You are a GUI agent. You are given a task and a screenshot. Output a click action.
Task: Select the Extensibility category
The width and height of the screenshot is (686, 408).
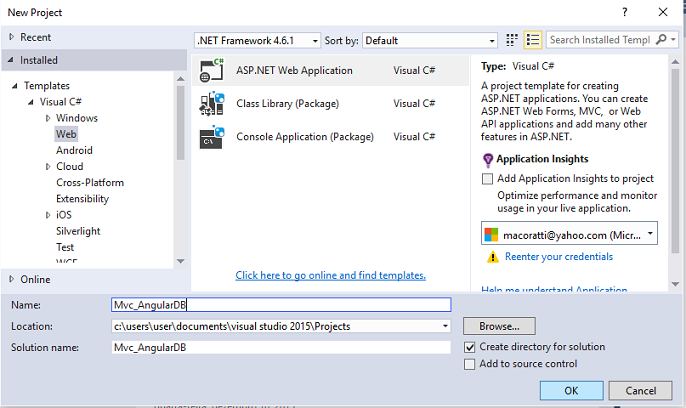pos(82,199)
